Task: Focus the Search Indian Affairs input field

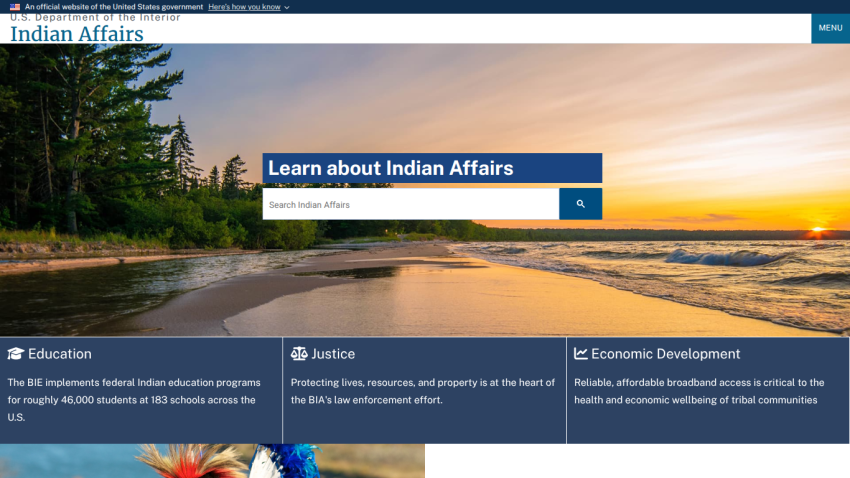Action: pyautogui.click(x=411, y=204)
